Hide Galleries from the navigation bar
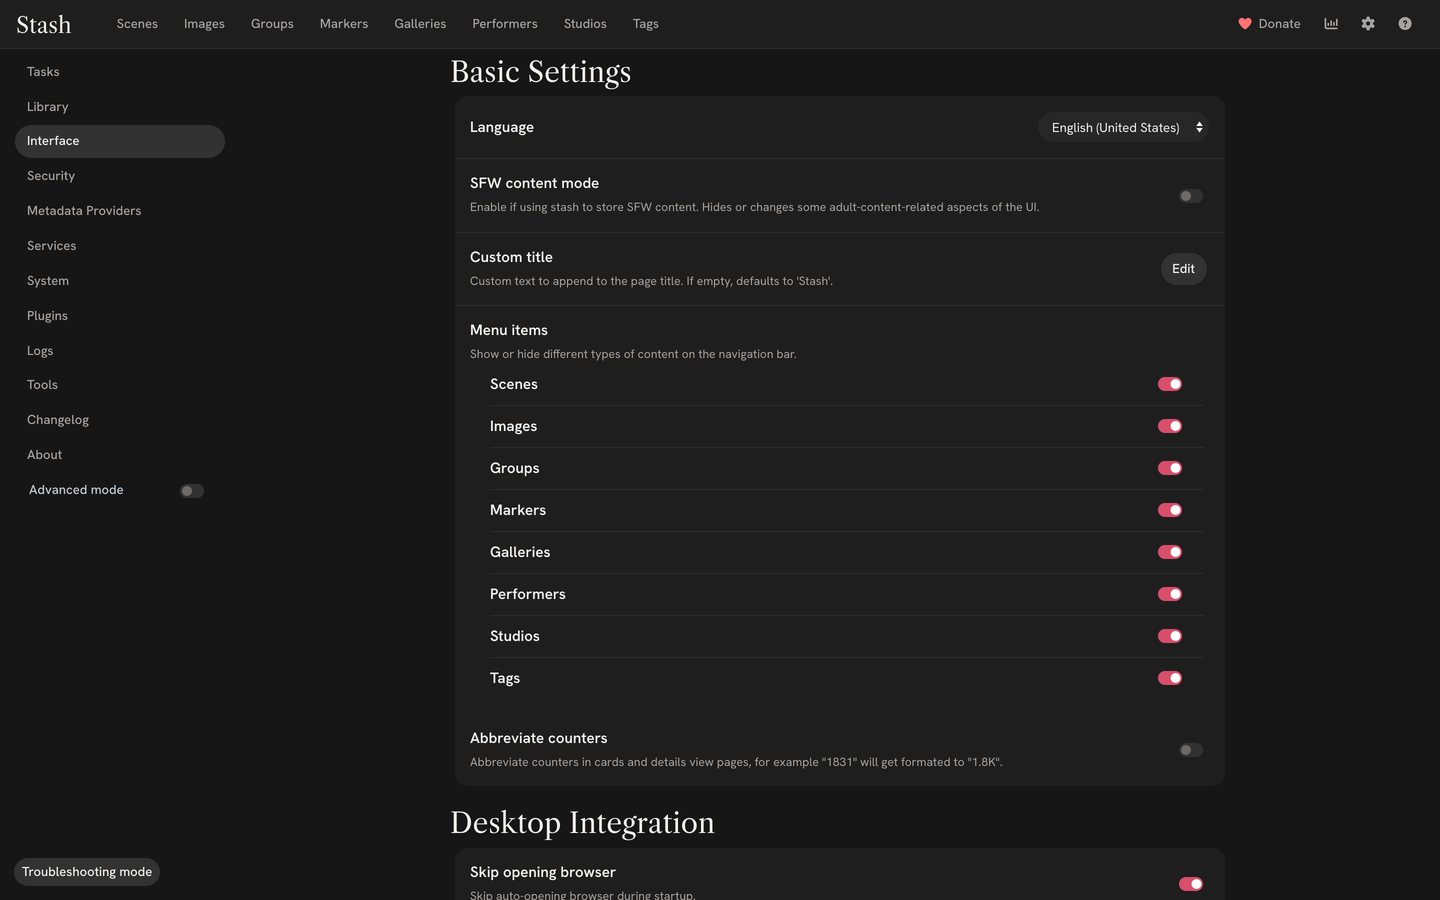Viewport: 1440px width, 900px height. [x=1170, y=552]
